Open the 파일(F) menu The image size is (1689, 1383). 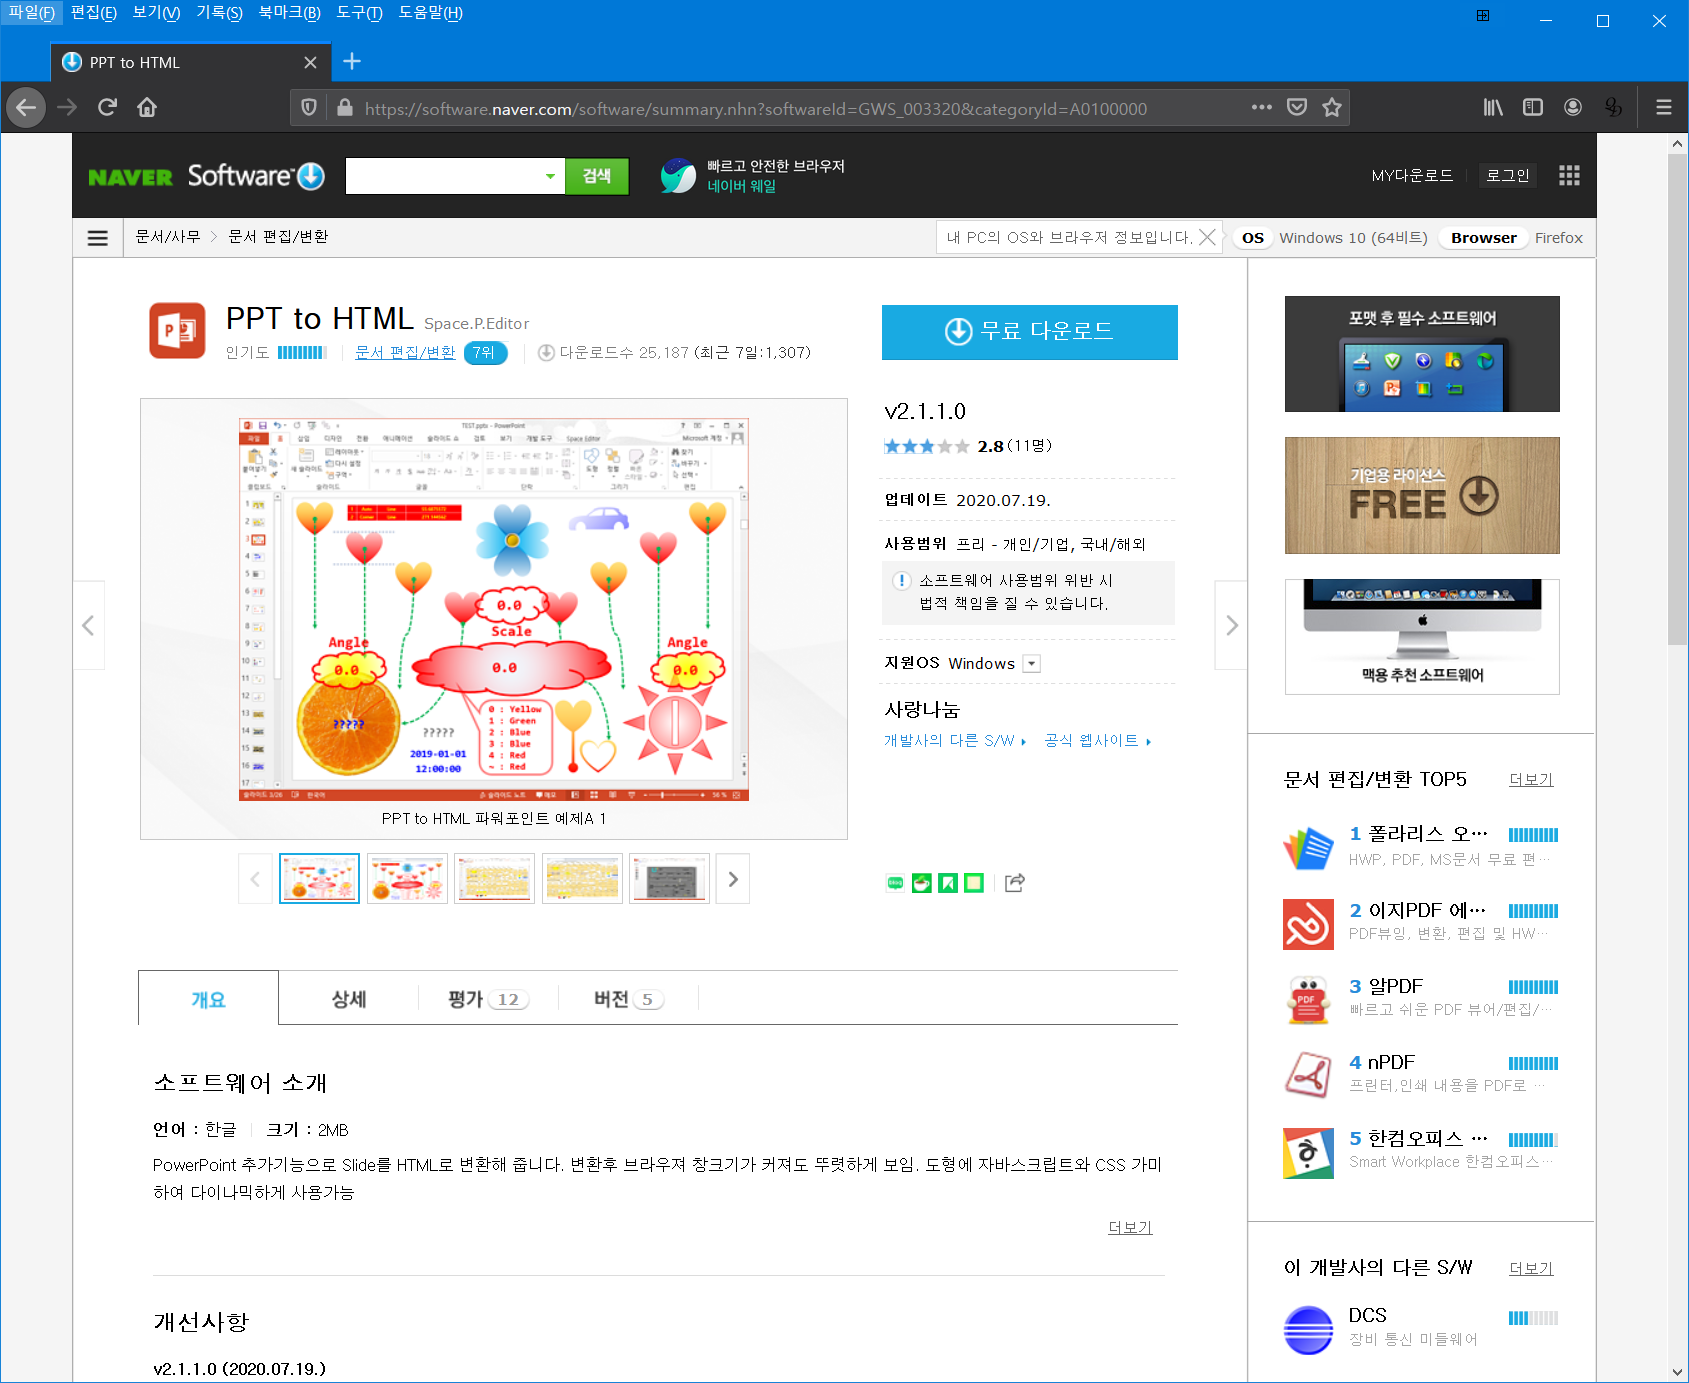pyautogui.click(x=31, y=13)
